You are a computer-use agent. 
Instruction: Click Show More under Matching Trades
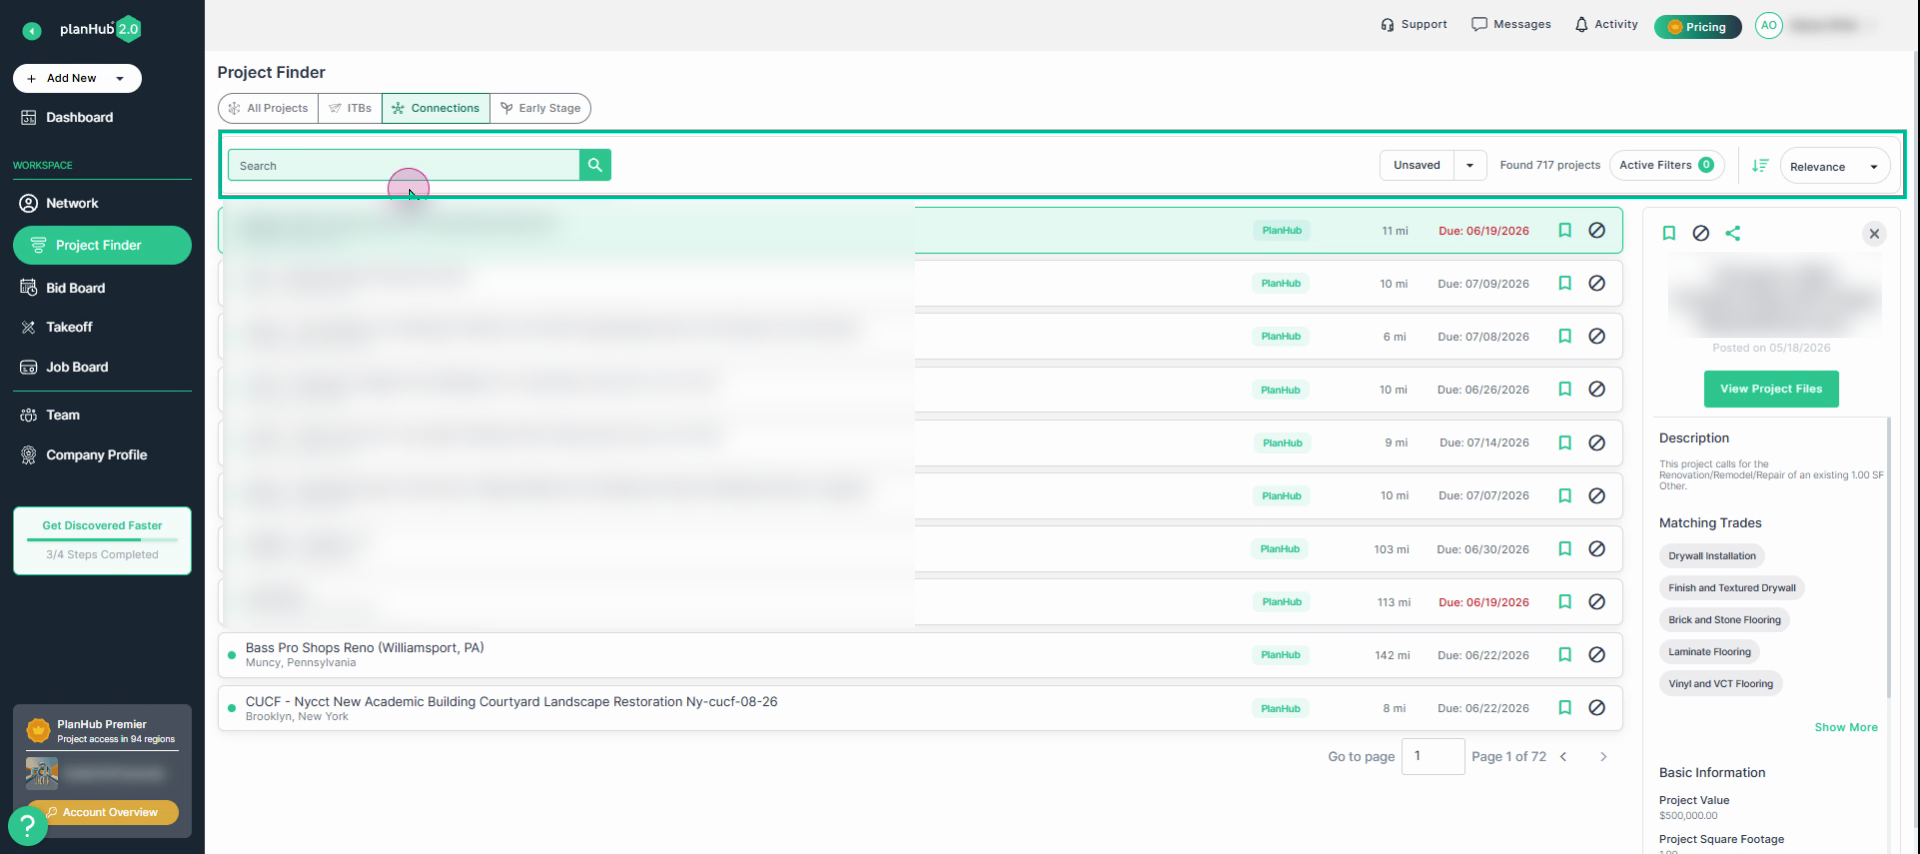(1846, 727)
